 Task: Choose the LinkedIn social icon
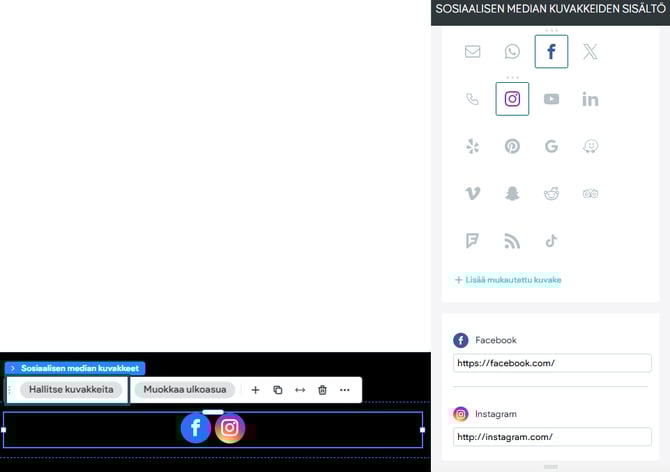590,99
